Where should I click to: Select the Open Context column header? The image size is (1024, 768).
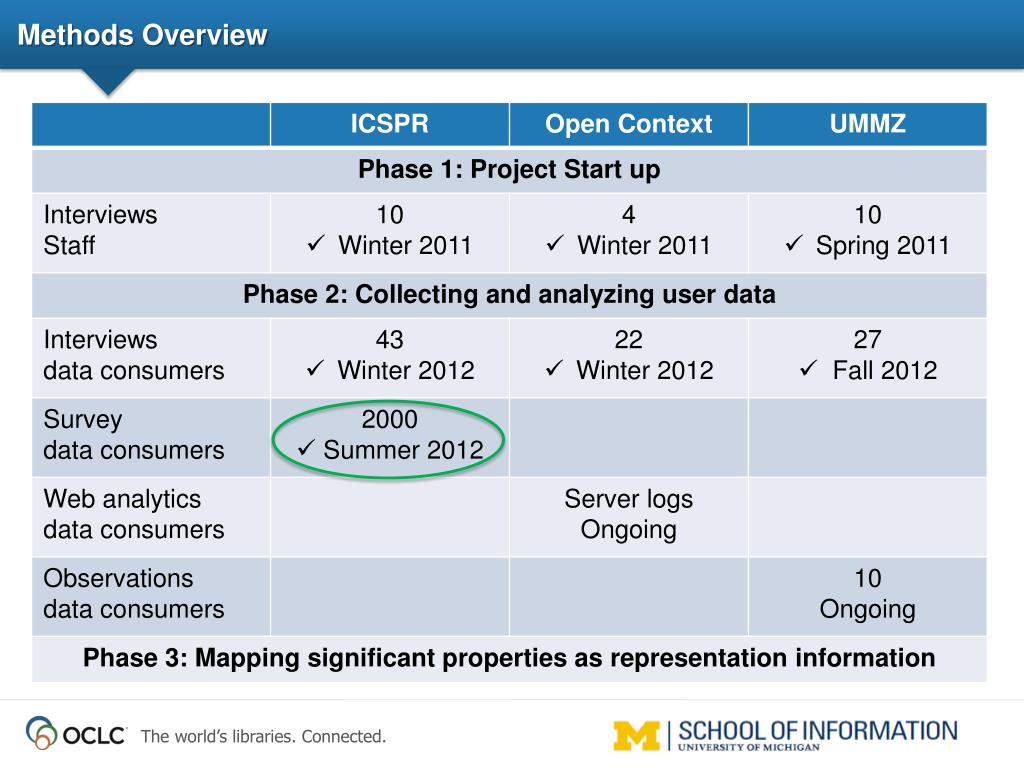point(629,124)
